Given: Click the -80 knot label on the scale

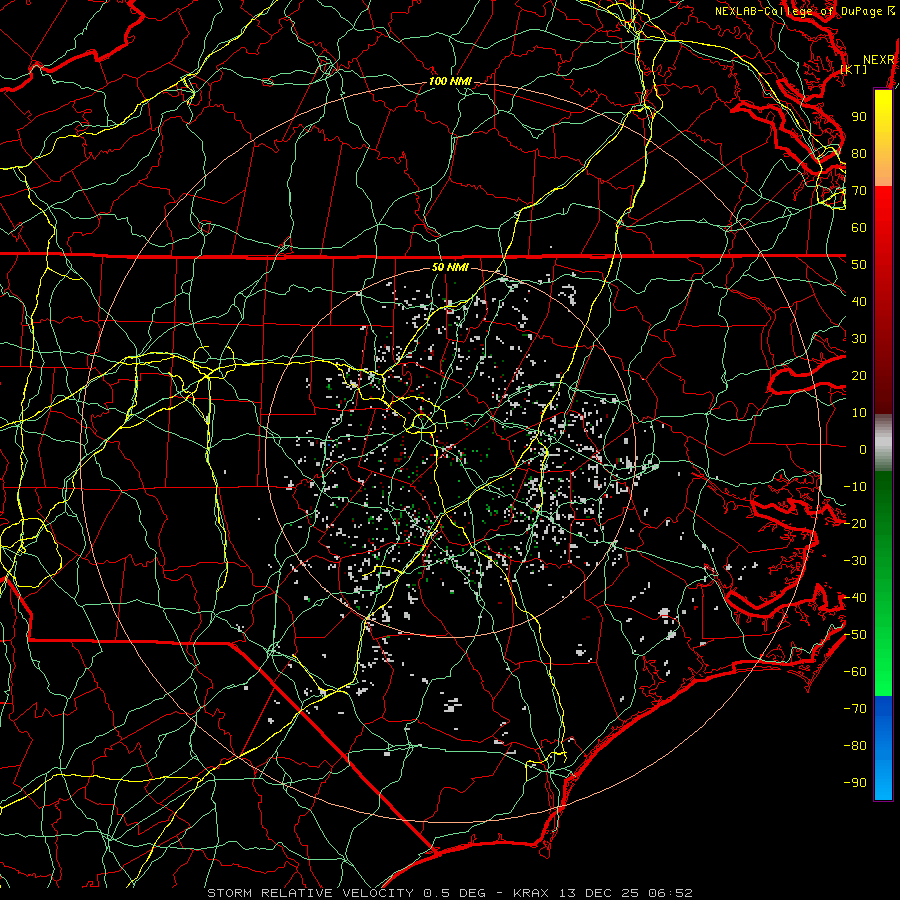Looking at the screenshot, I should 855,746.
